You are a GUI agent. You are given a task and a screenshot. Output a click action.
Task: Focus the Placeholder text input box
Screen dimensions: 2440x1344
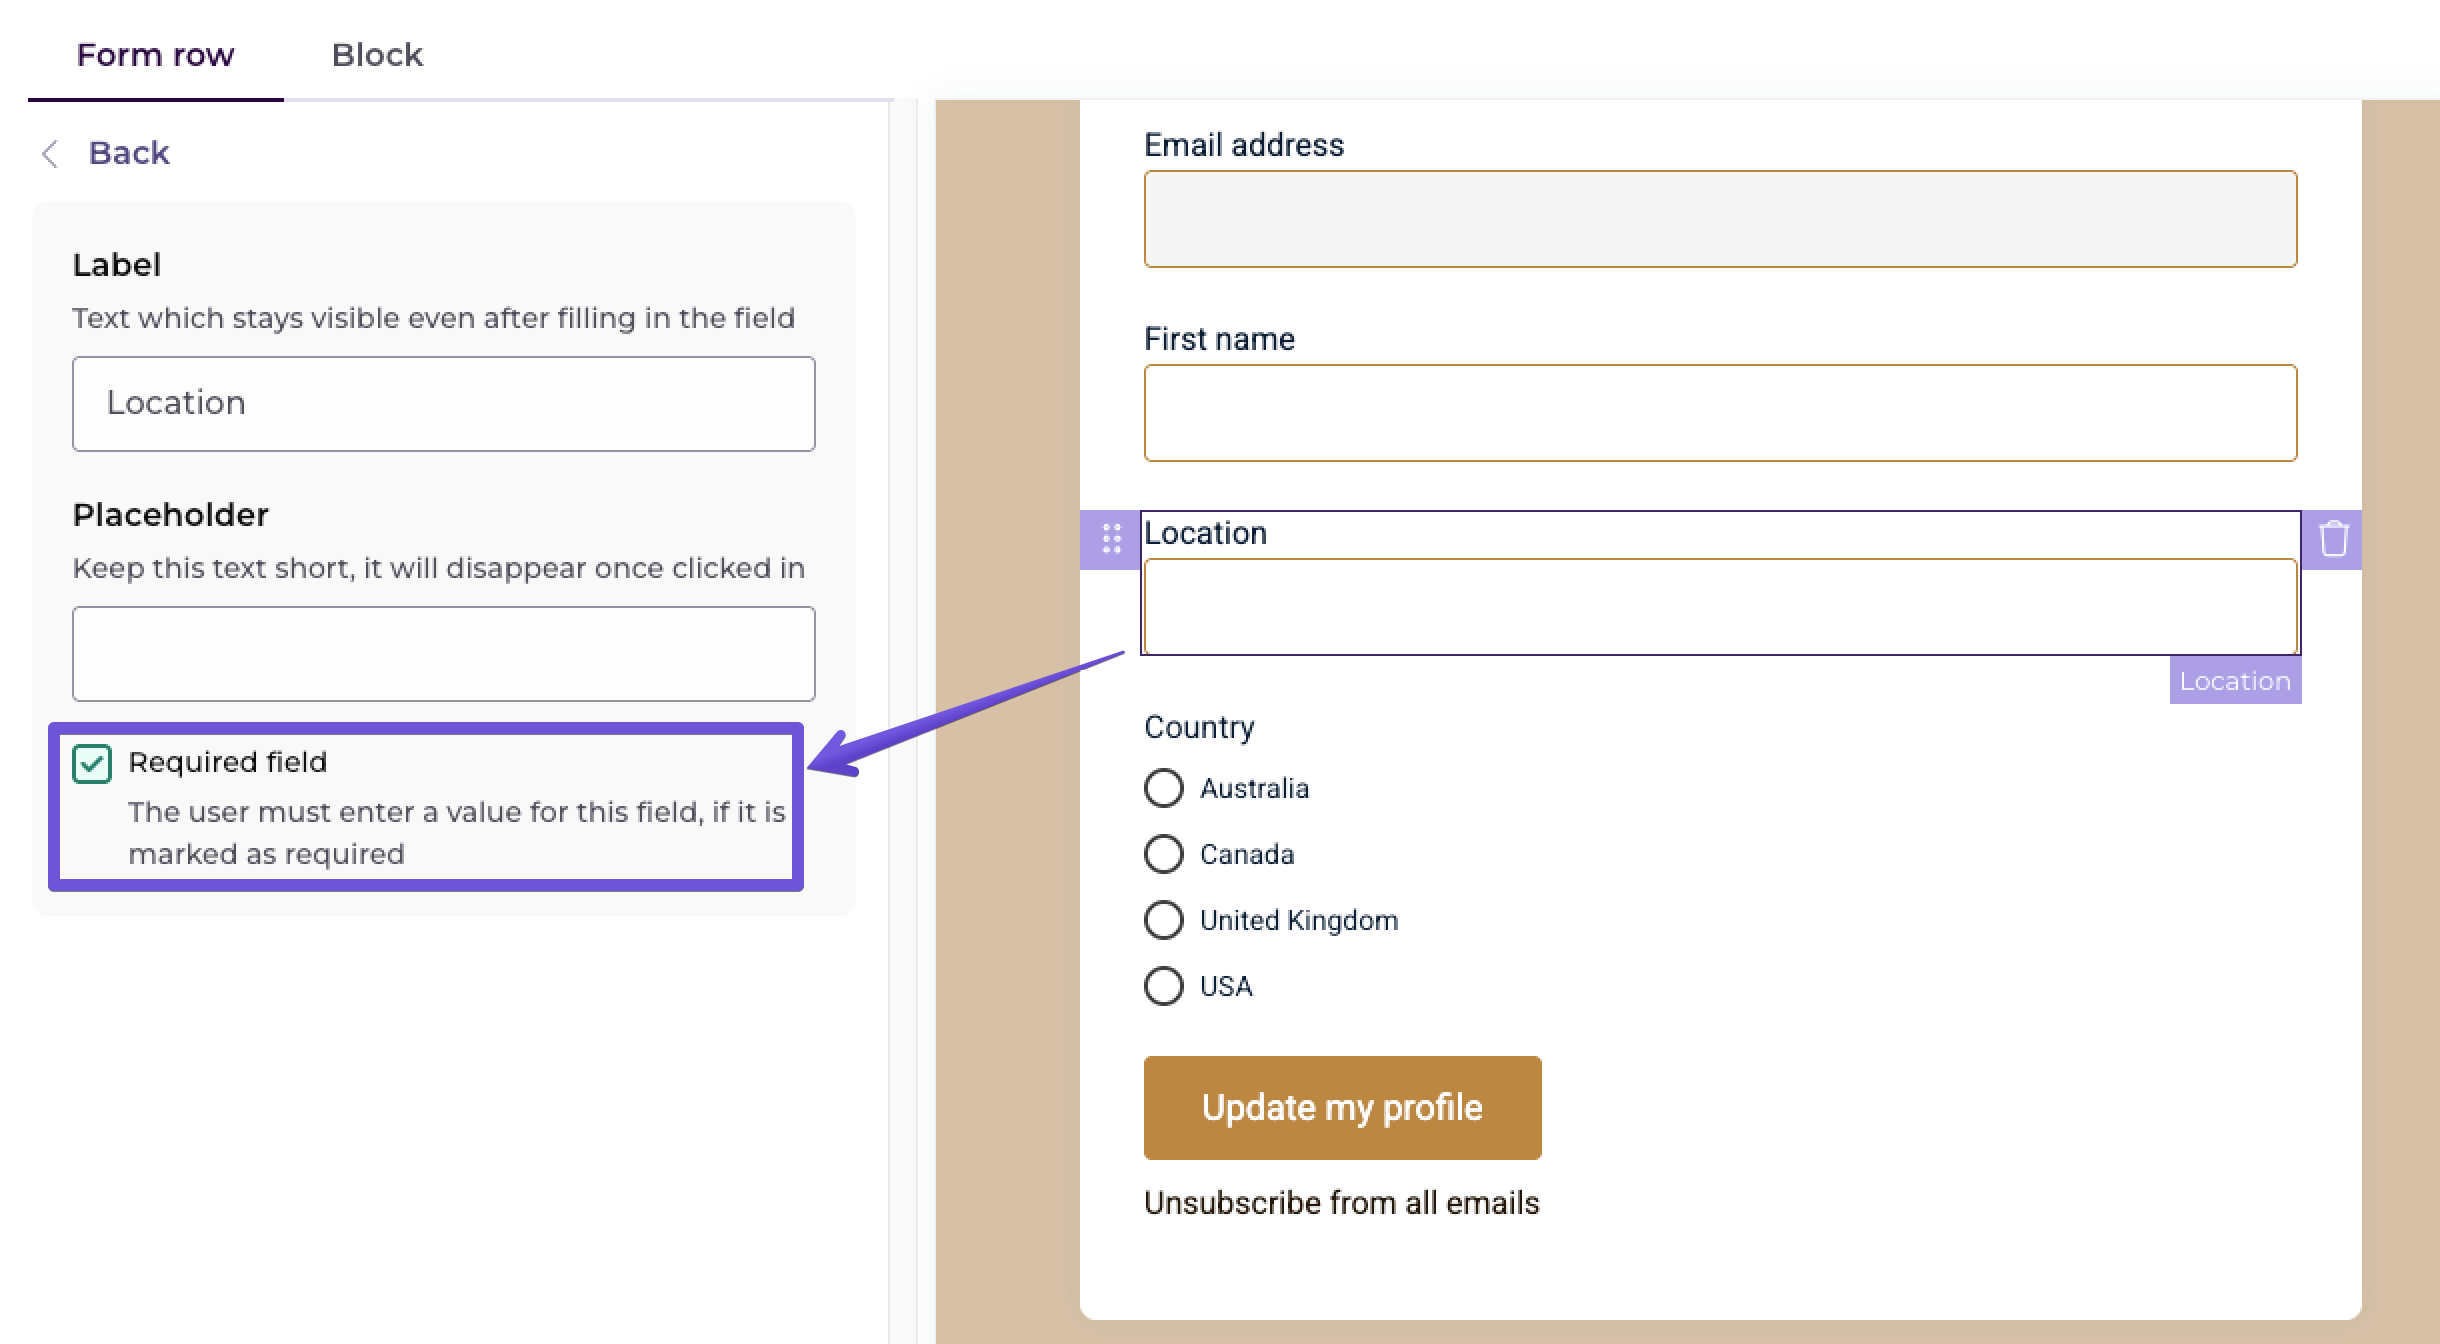(443, 654)
